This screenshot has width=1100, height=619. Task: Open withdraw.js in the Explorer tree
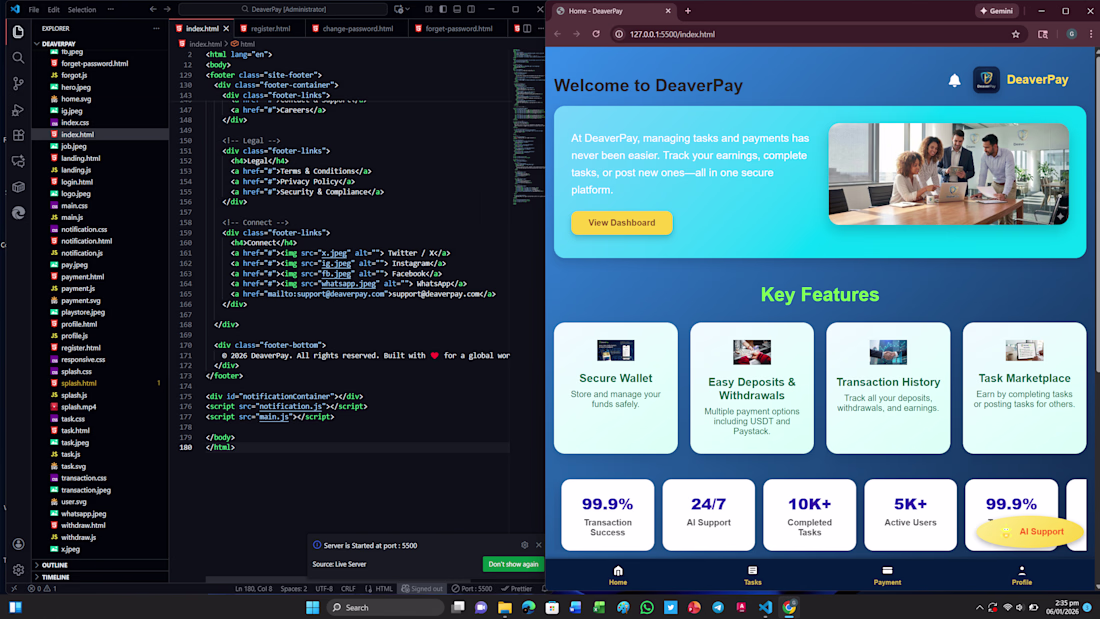79,537
